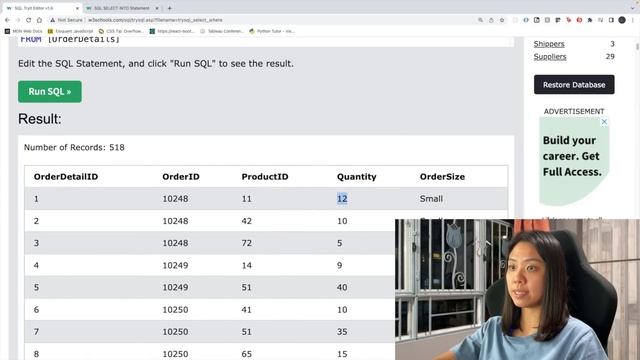
Task: Open the Shippers table link
Action: pos(549,44)
